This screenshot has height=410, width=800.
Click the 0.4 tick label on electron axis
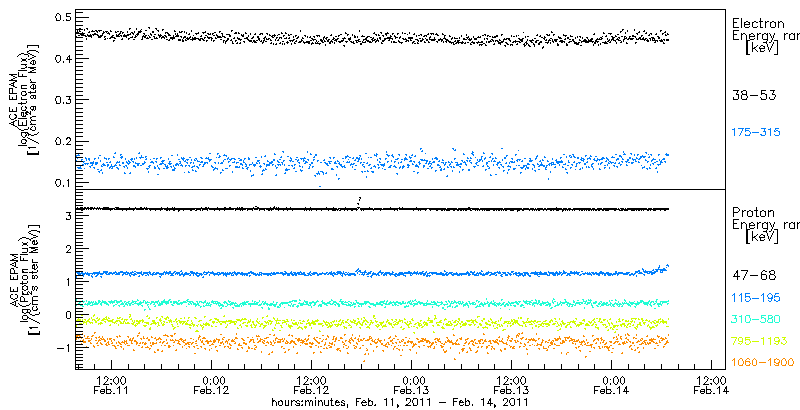pos(61,59)
